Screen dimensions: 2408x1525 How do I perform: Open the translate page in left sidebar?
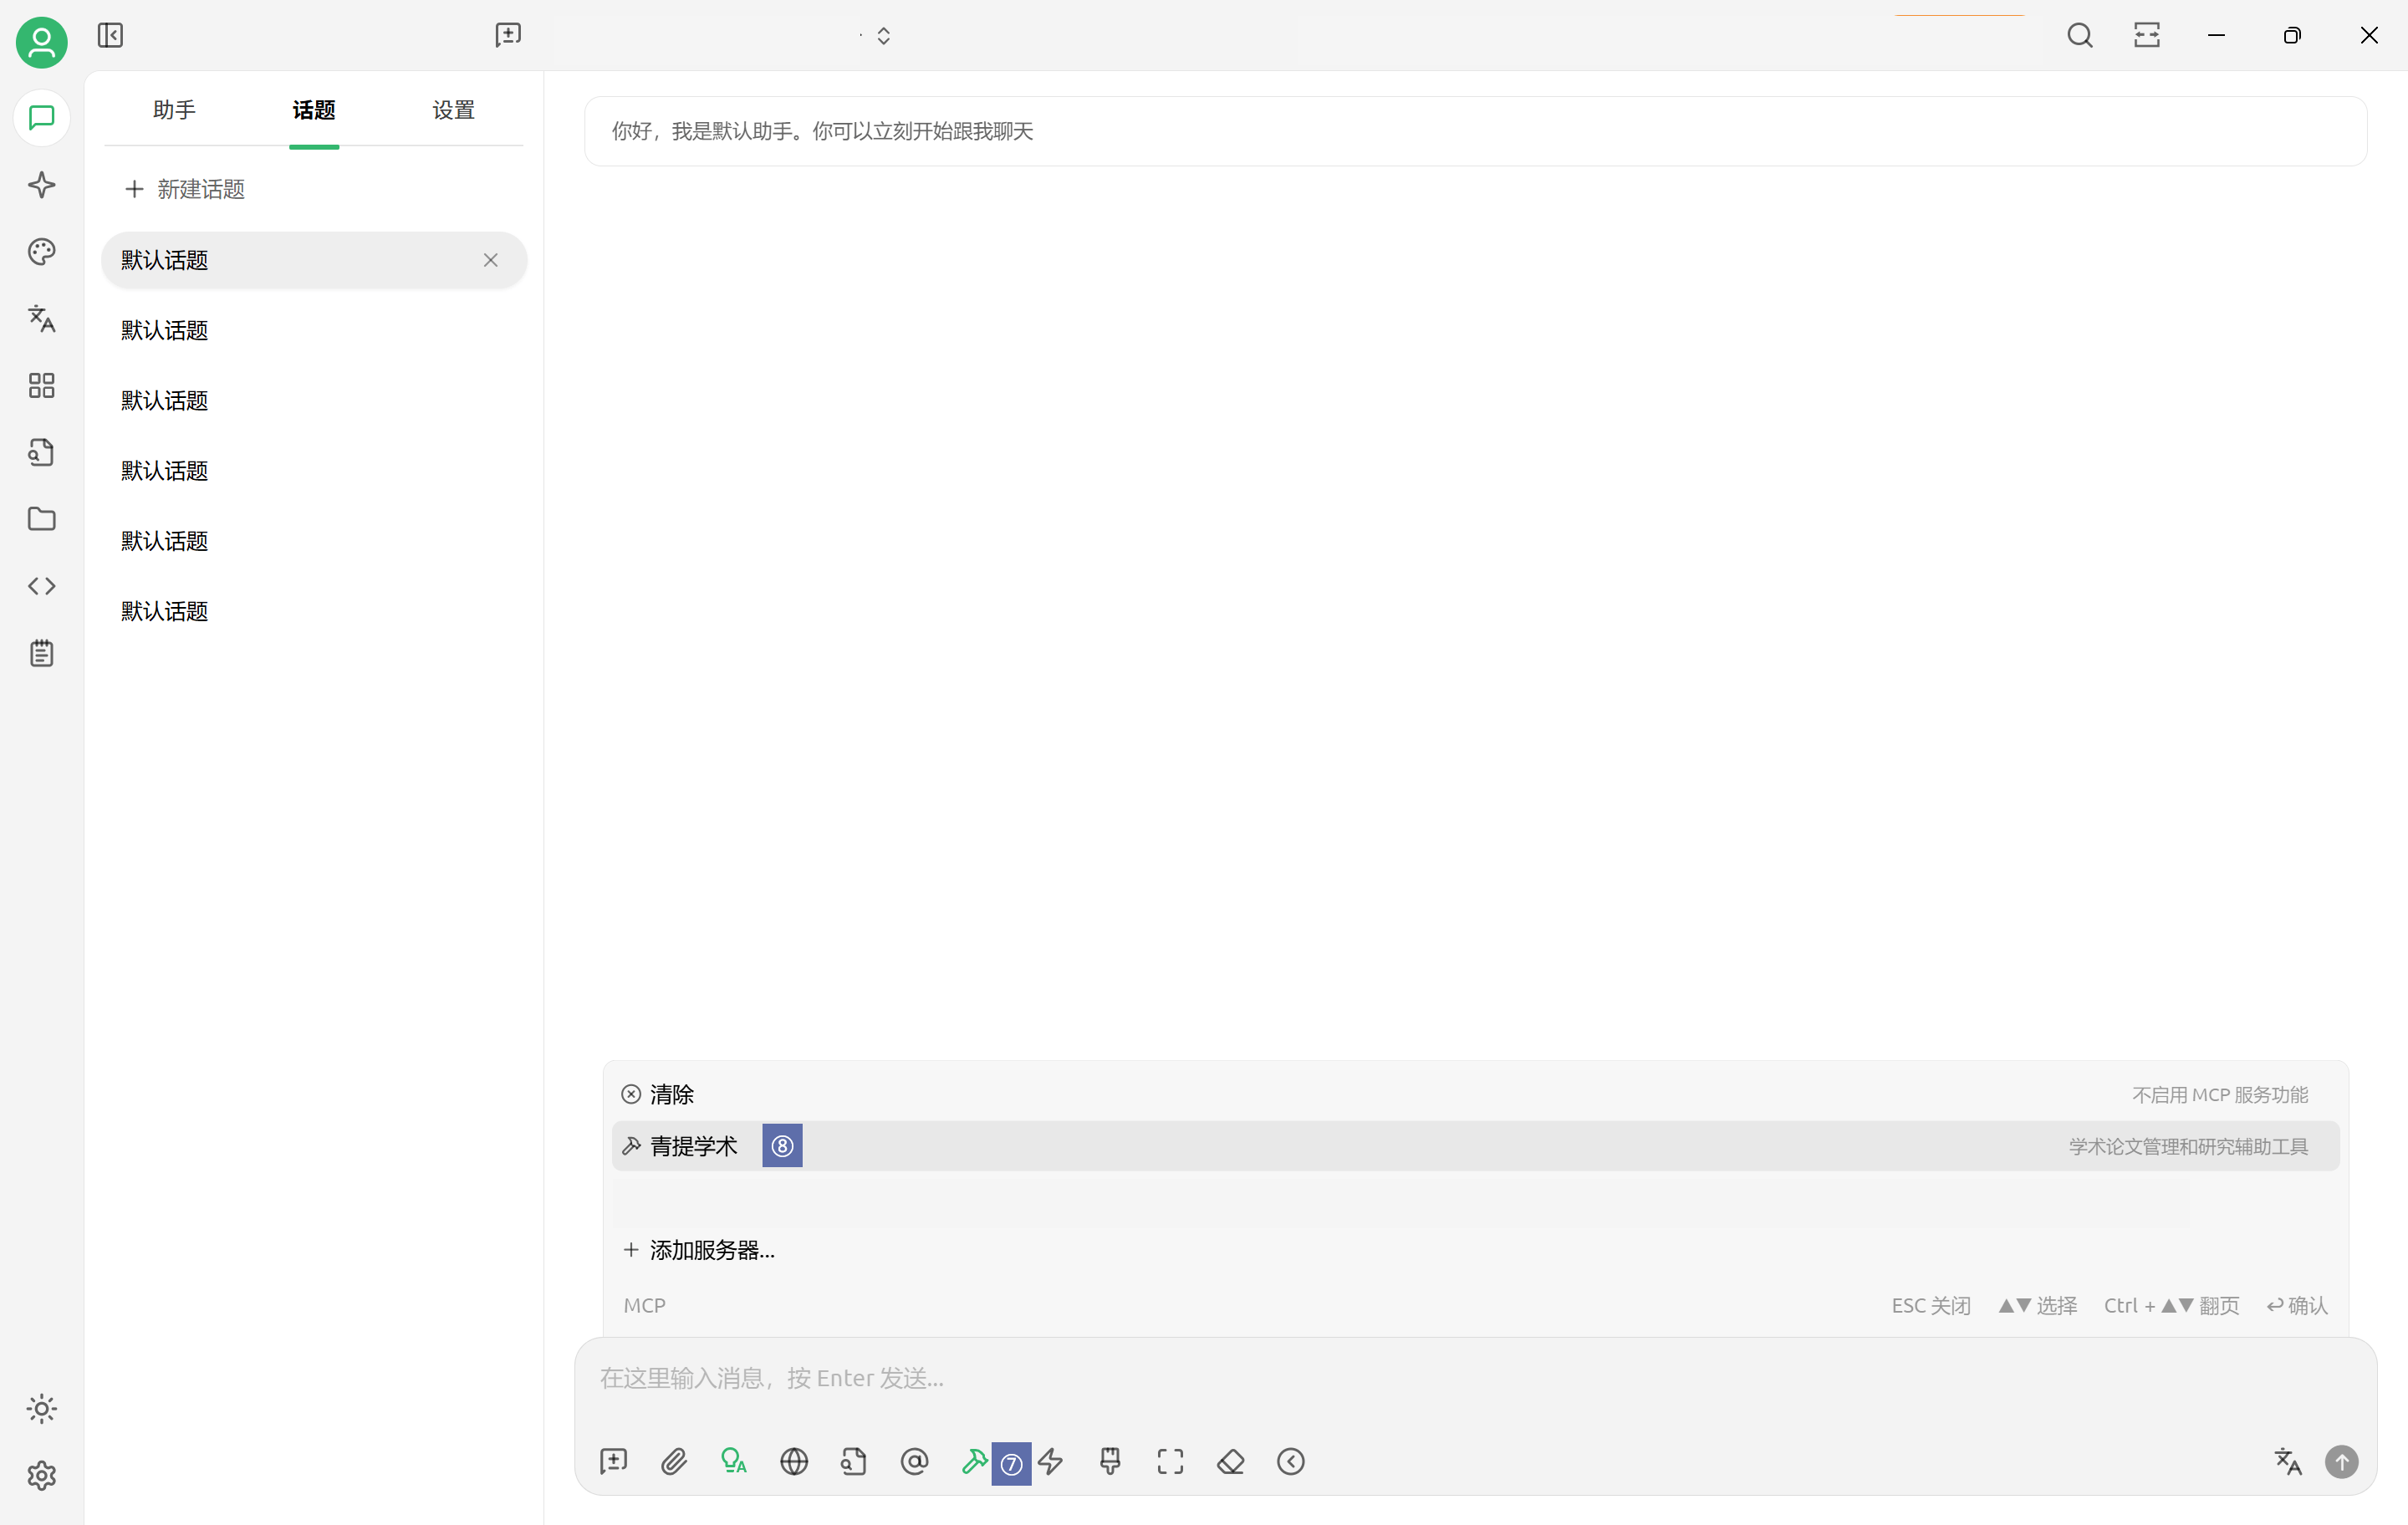[x=41, y=319]
